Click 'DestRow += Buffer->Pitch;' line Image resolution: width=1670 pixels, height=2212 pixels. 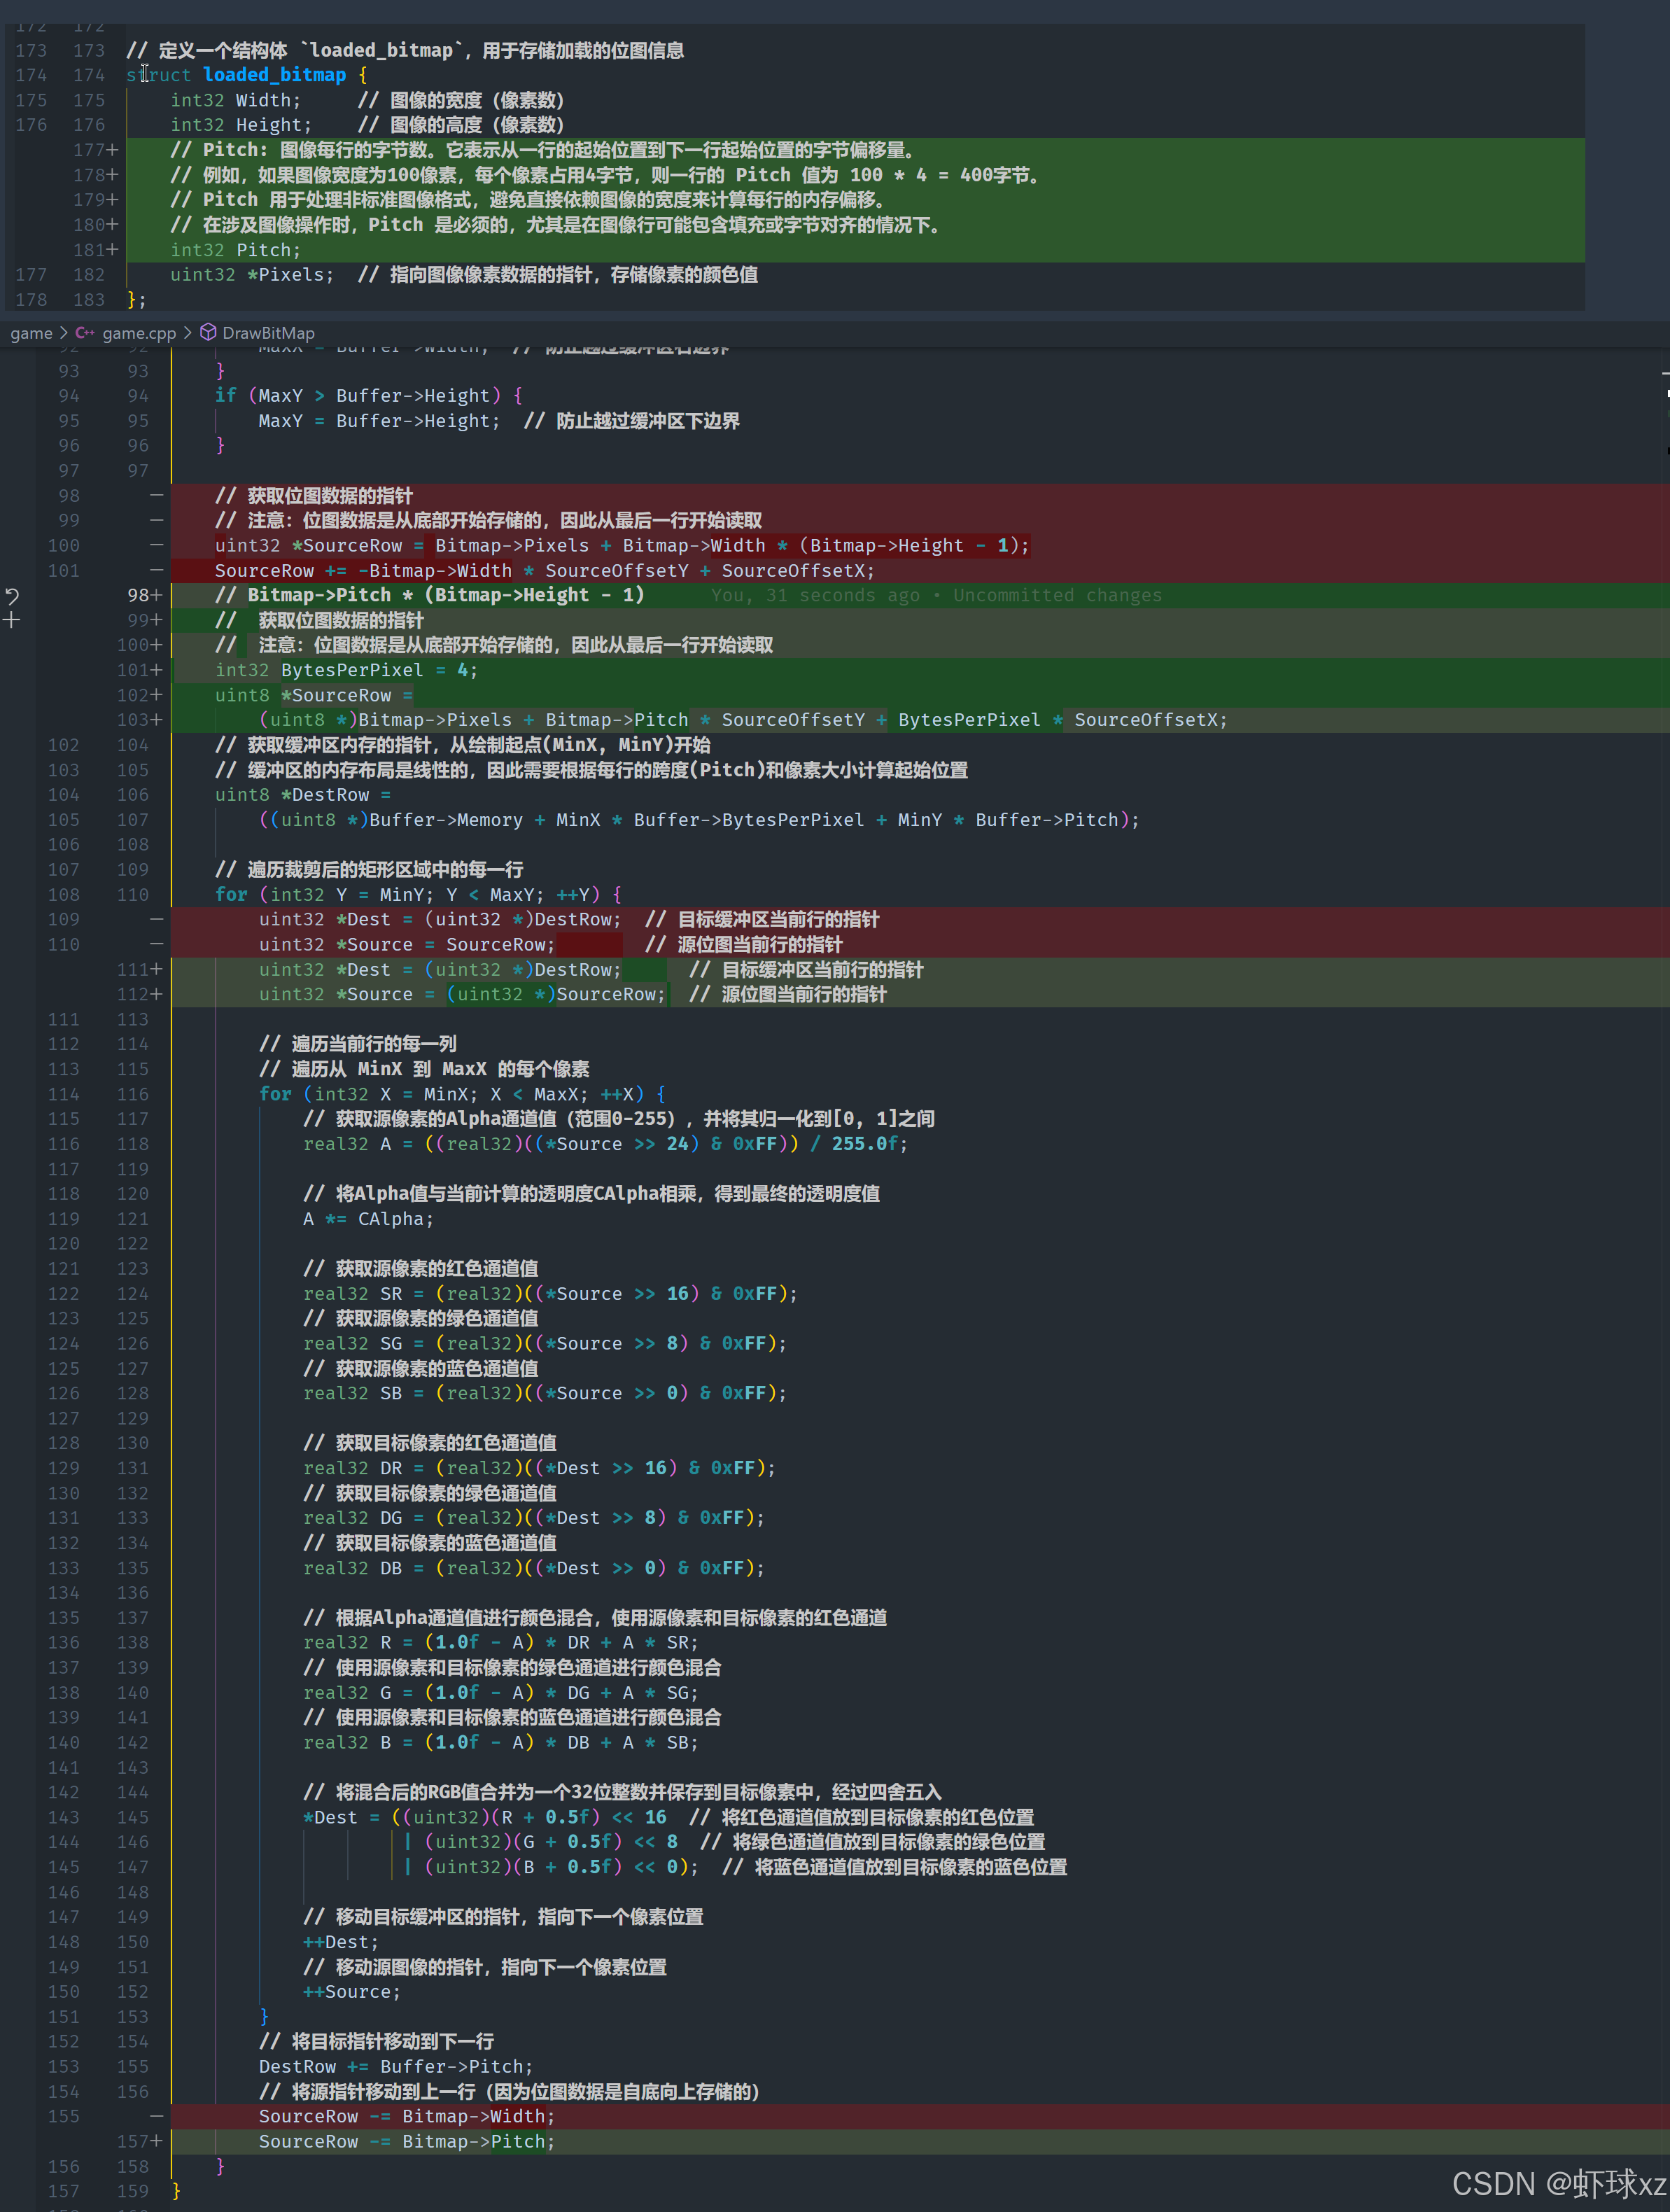coord(396,2067)
